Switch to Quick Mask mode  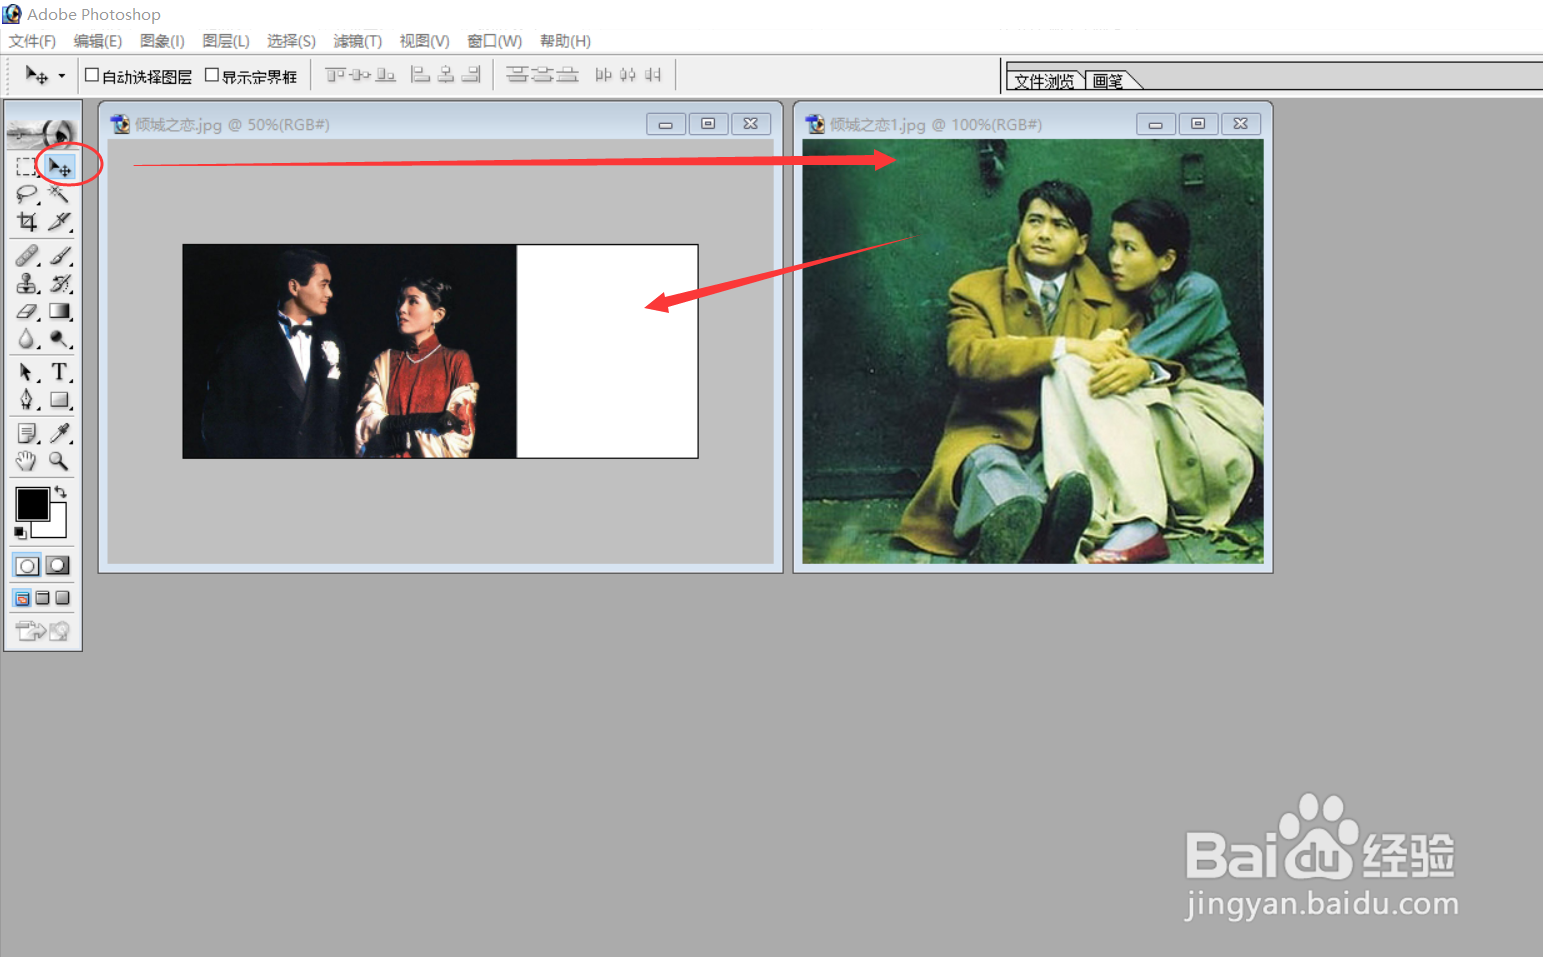click(58, 566)
